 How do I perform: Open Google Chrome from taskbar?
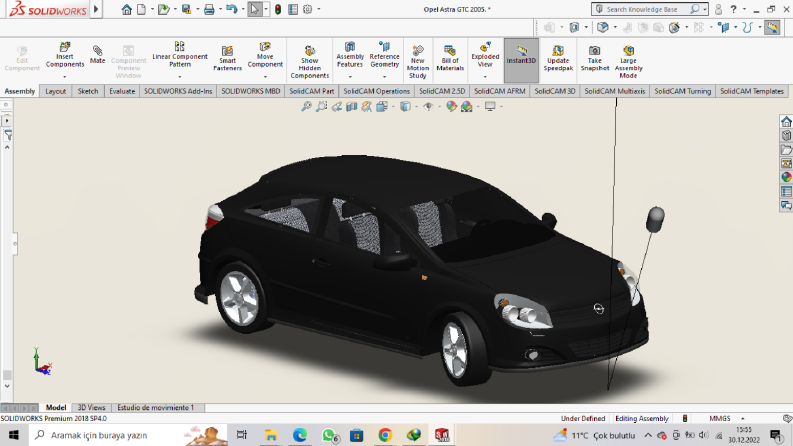(x=385, y=435)
